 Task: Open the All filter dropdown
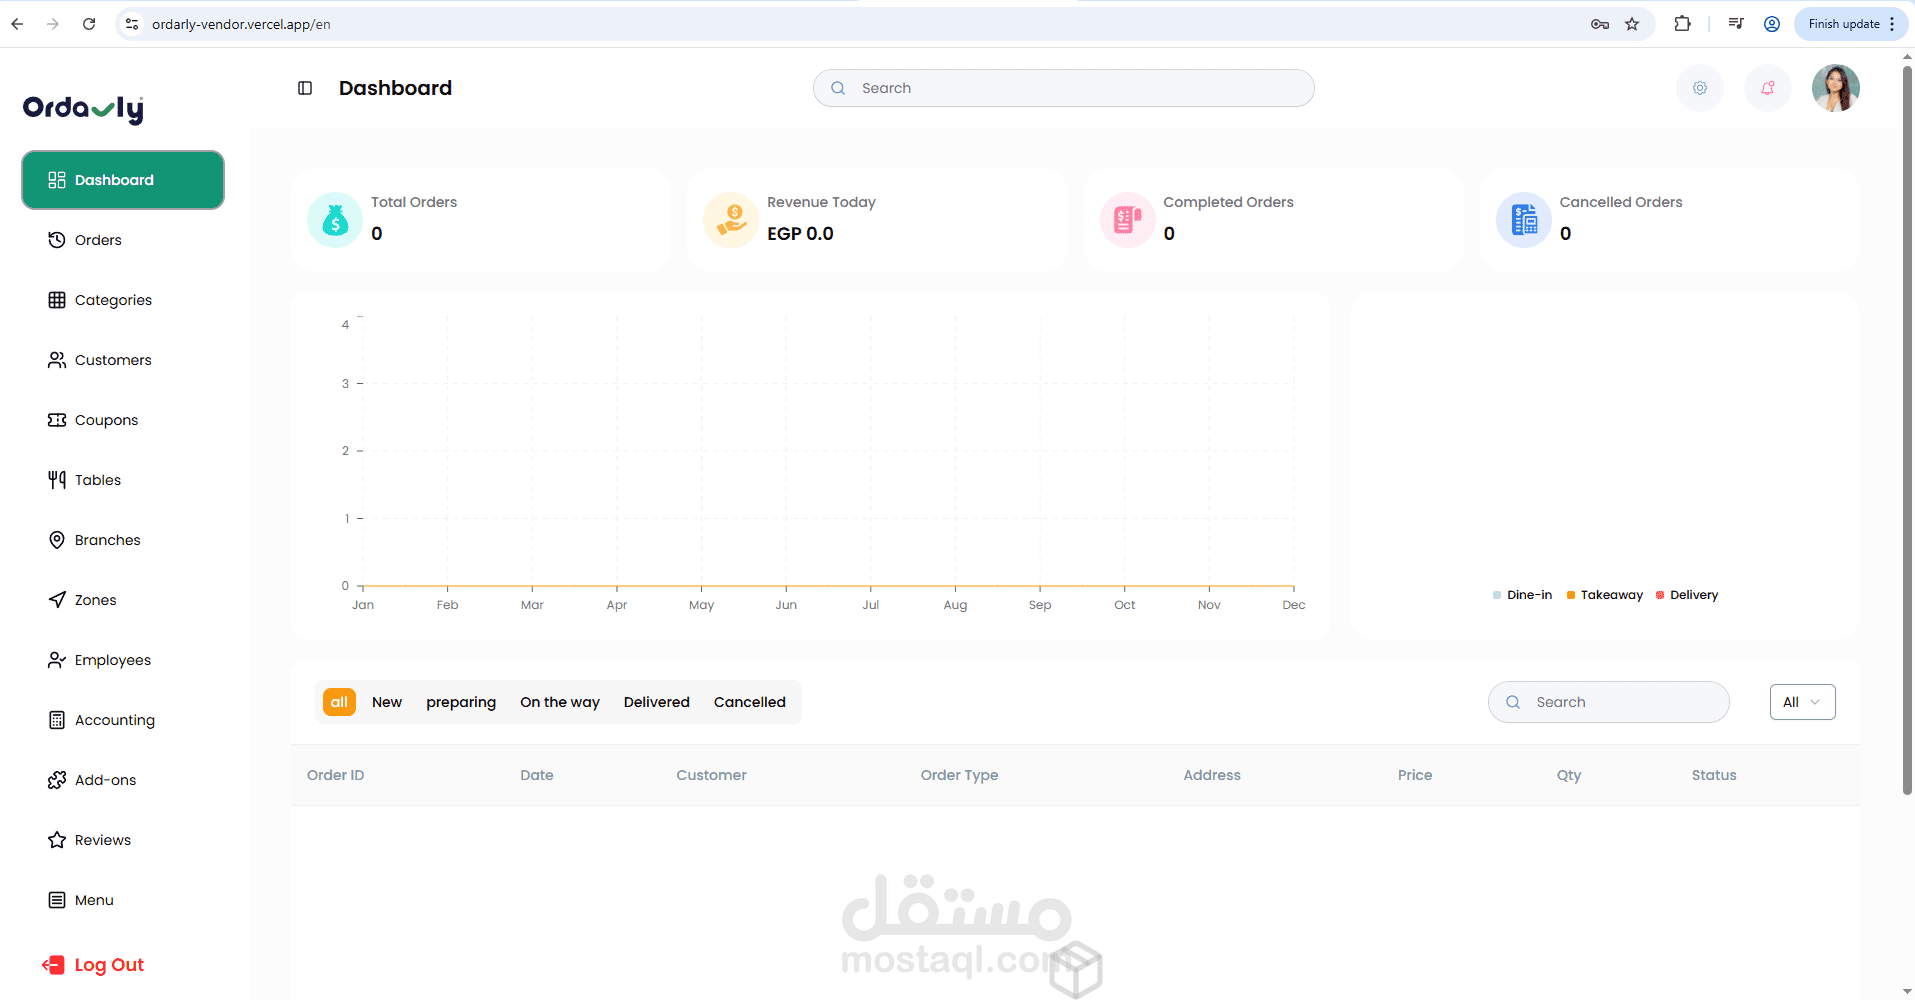[x=1802, y=701]
